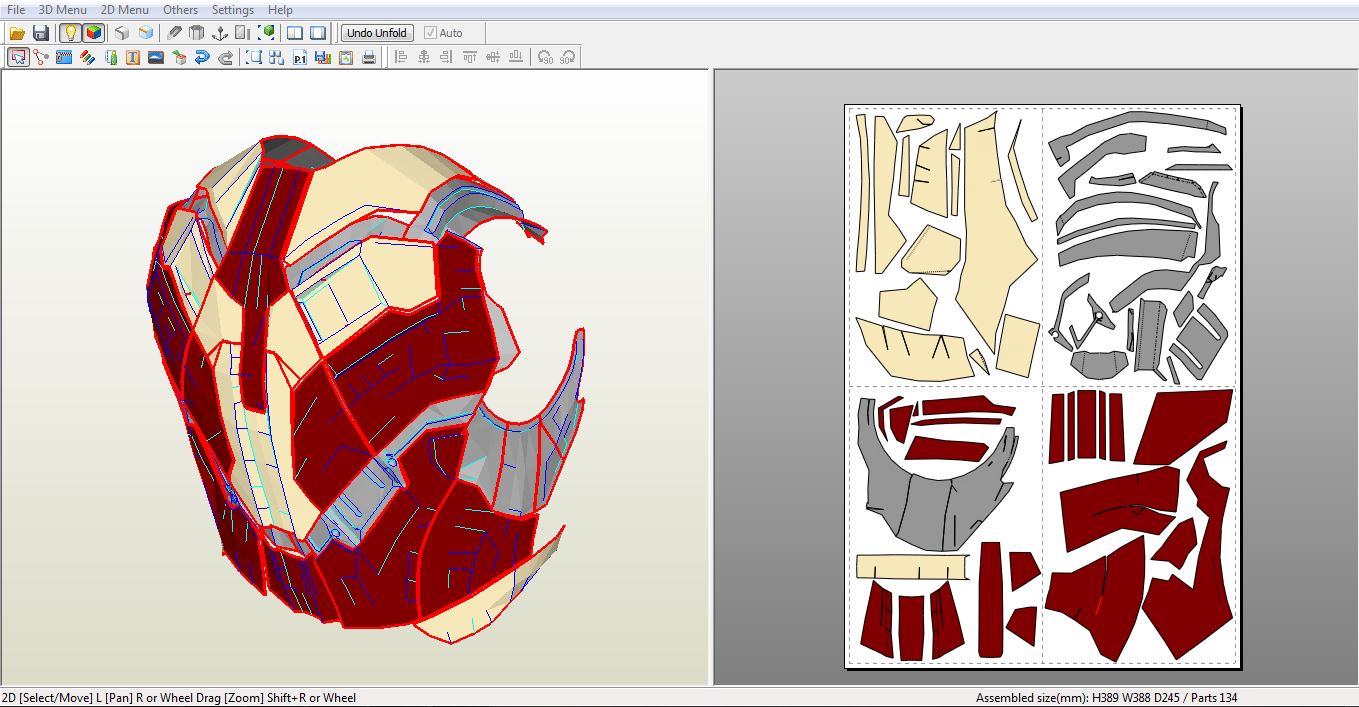Viewport: 1359px width, 707px height.
Task: Select the Edge Color pencils tool
Action: (87, 57)
